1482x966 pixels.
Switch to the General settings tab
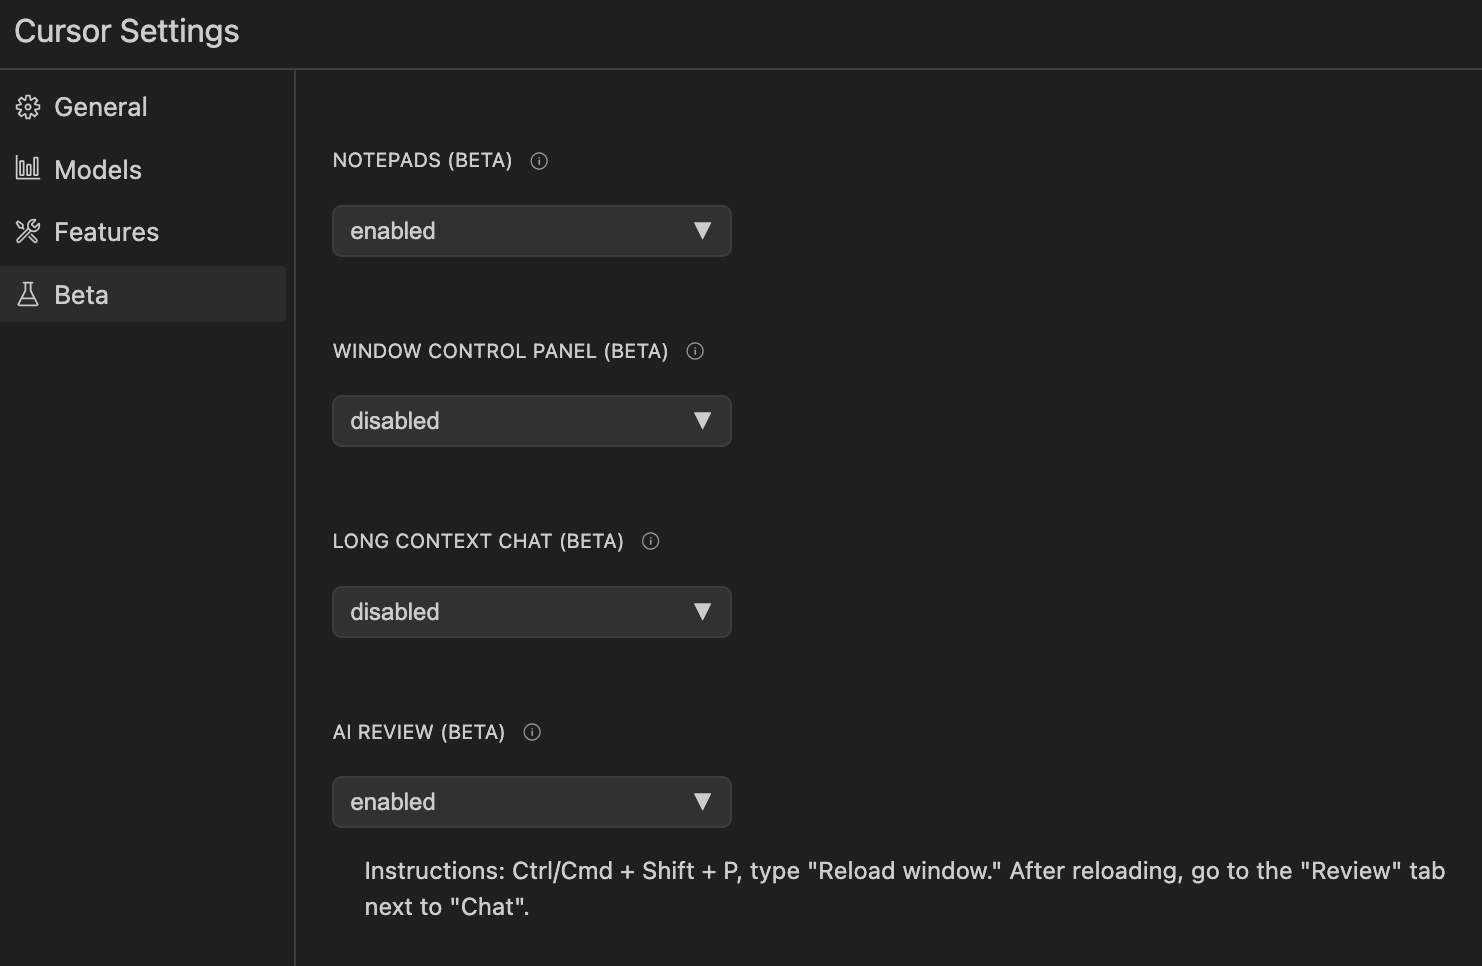[143, 107]
